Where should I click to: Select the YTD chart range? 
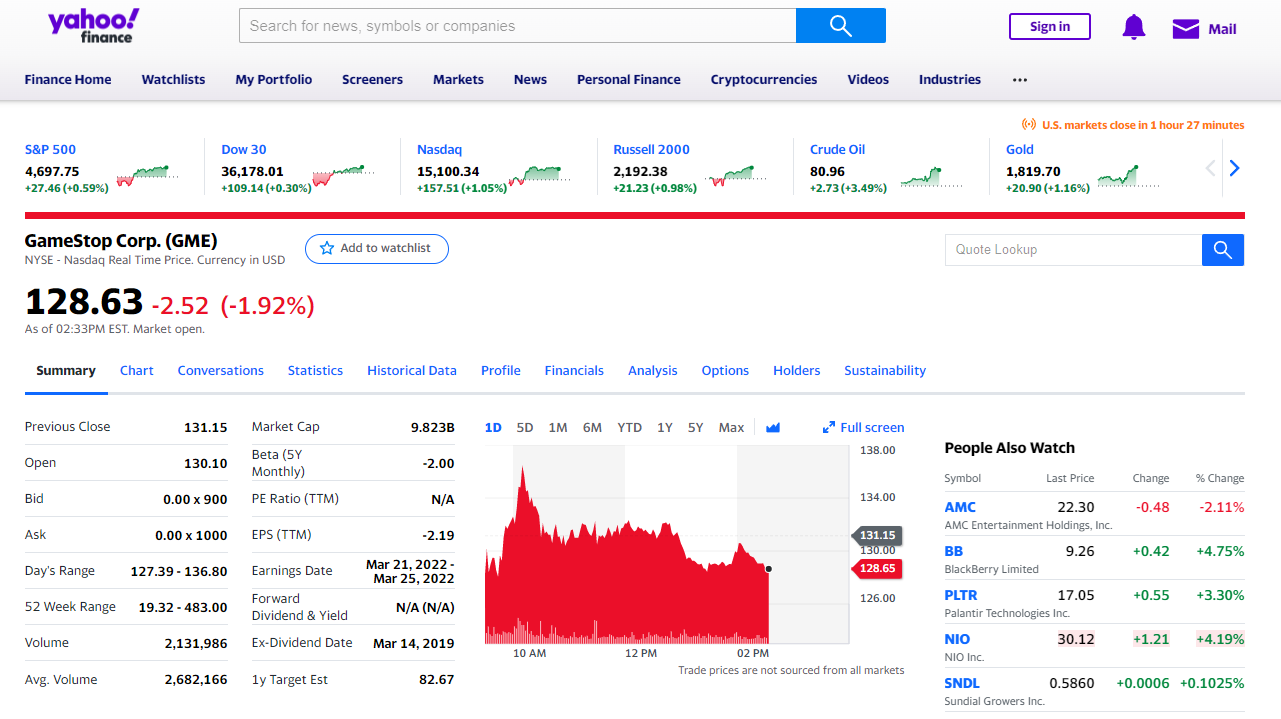630,428
